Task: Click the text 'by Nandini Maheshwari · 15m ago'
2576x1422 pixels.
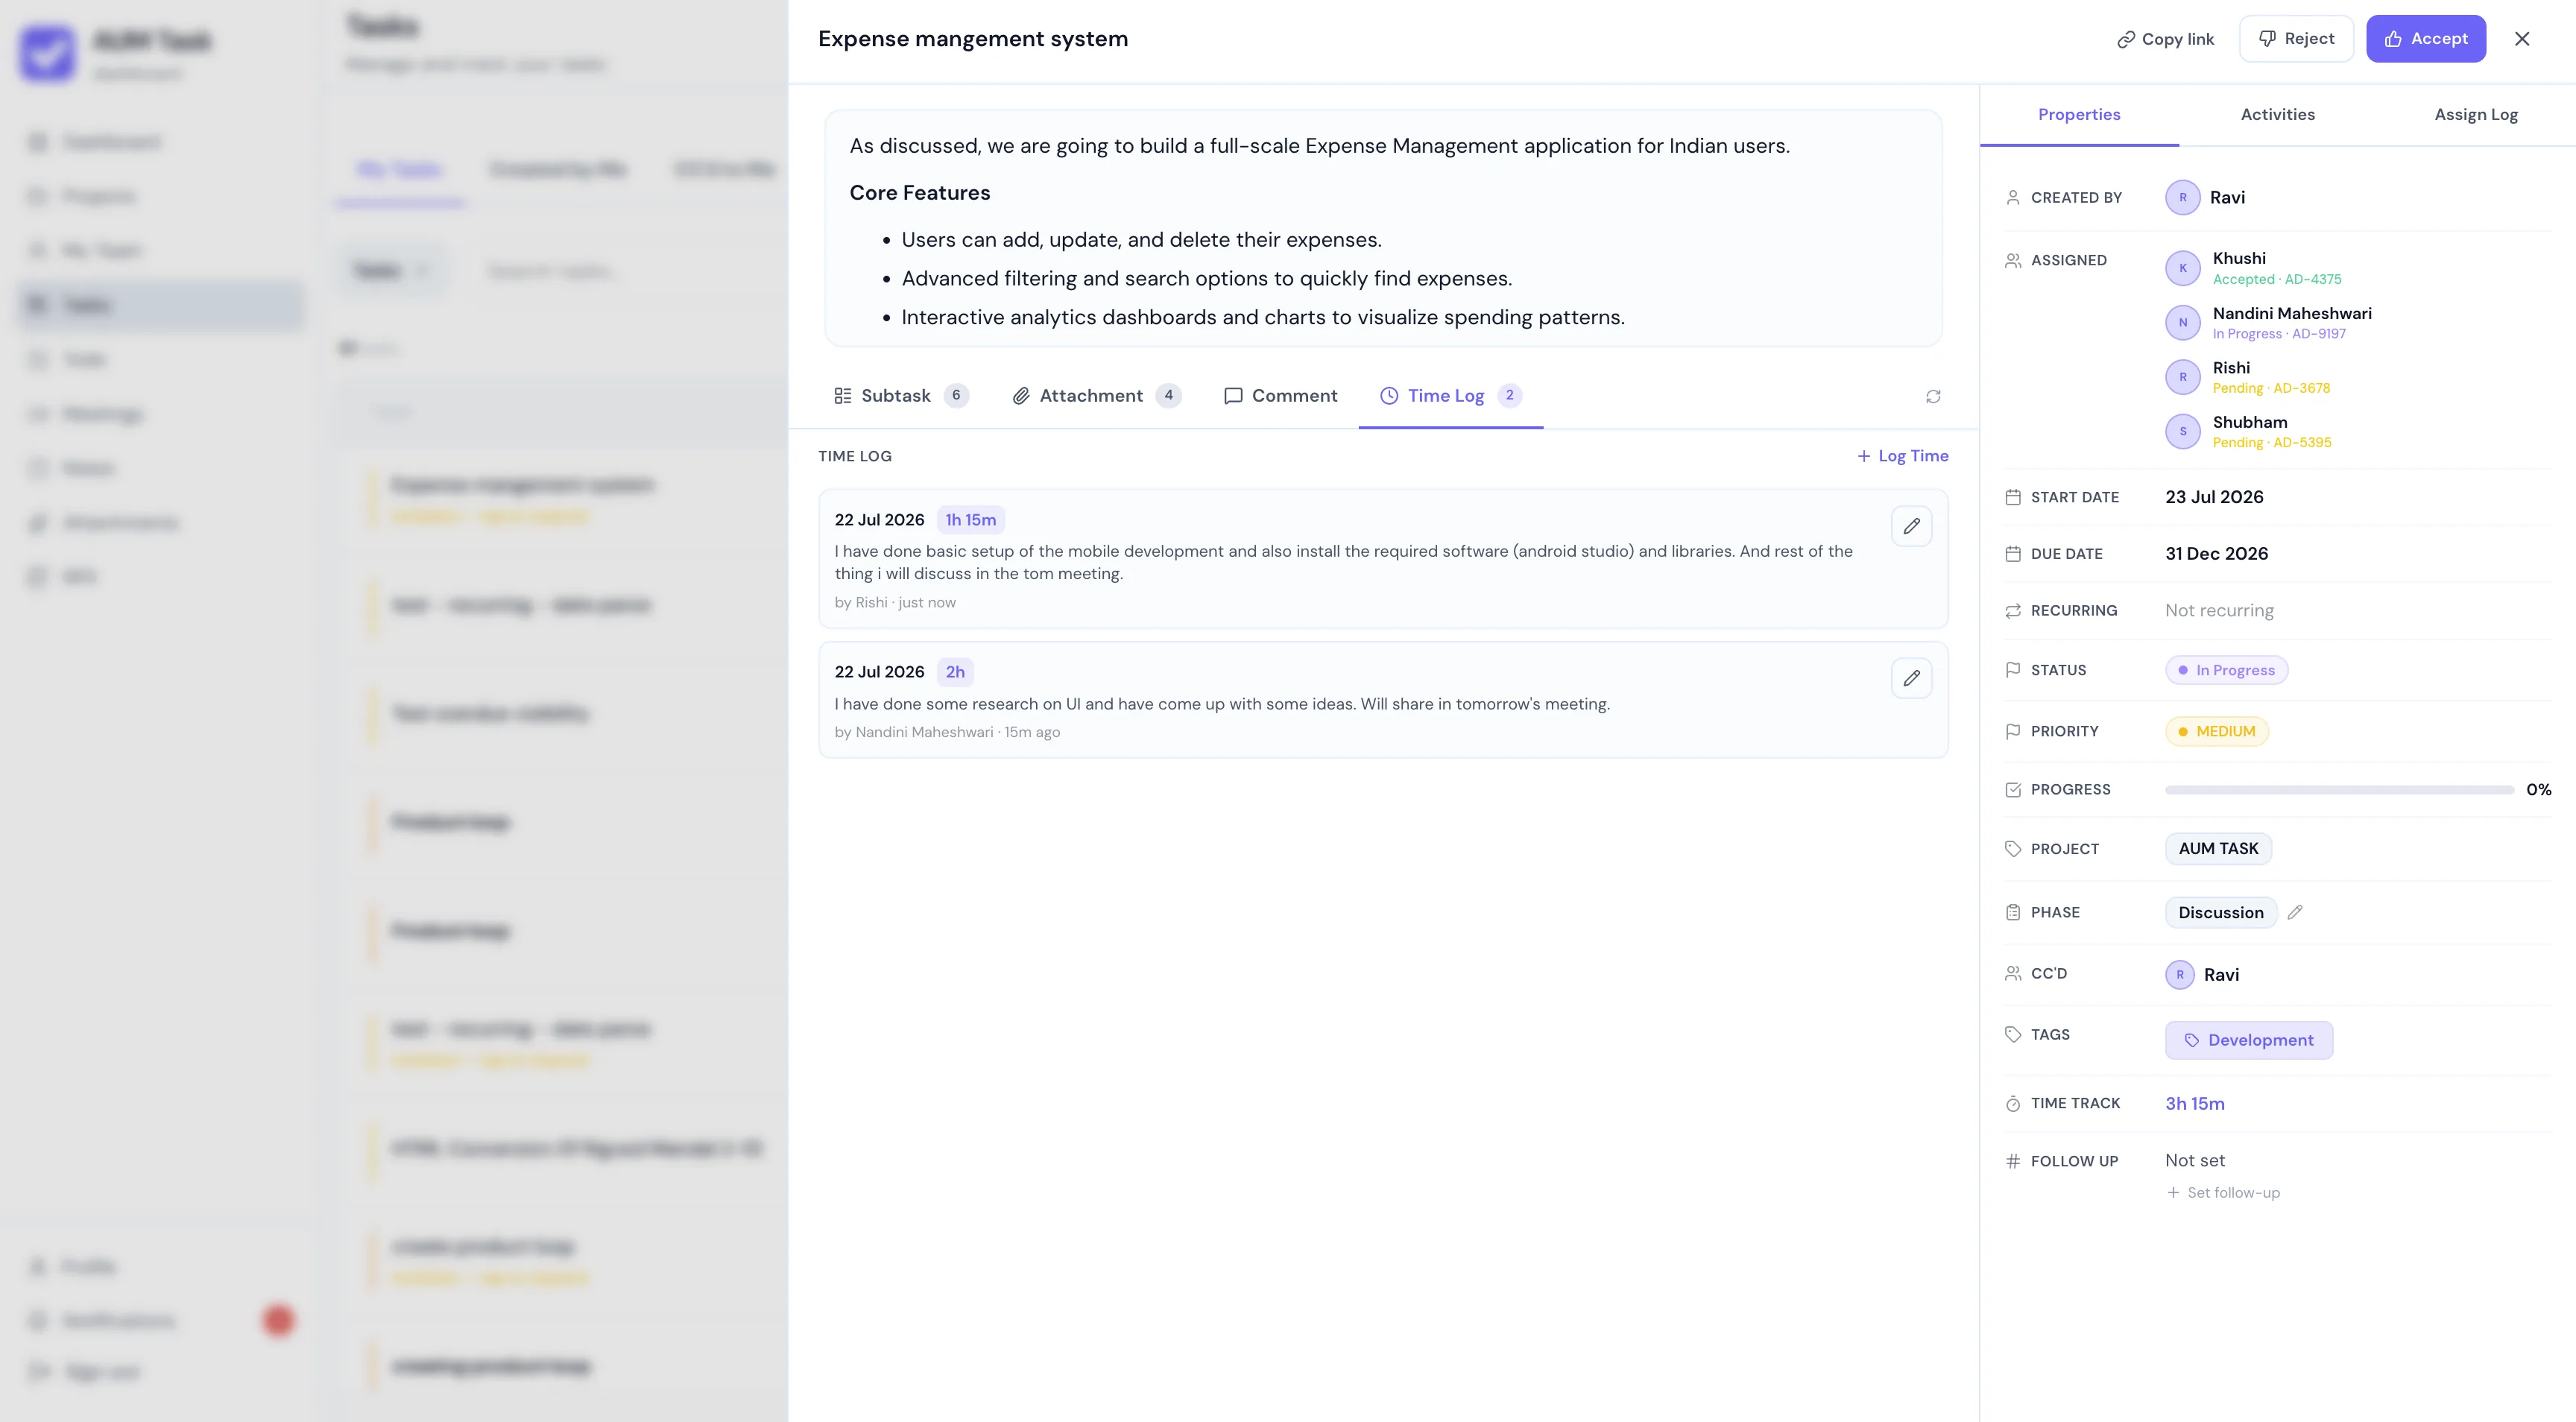Action: (x=946, y=732)
